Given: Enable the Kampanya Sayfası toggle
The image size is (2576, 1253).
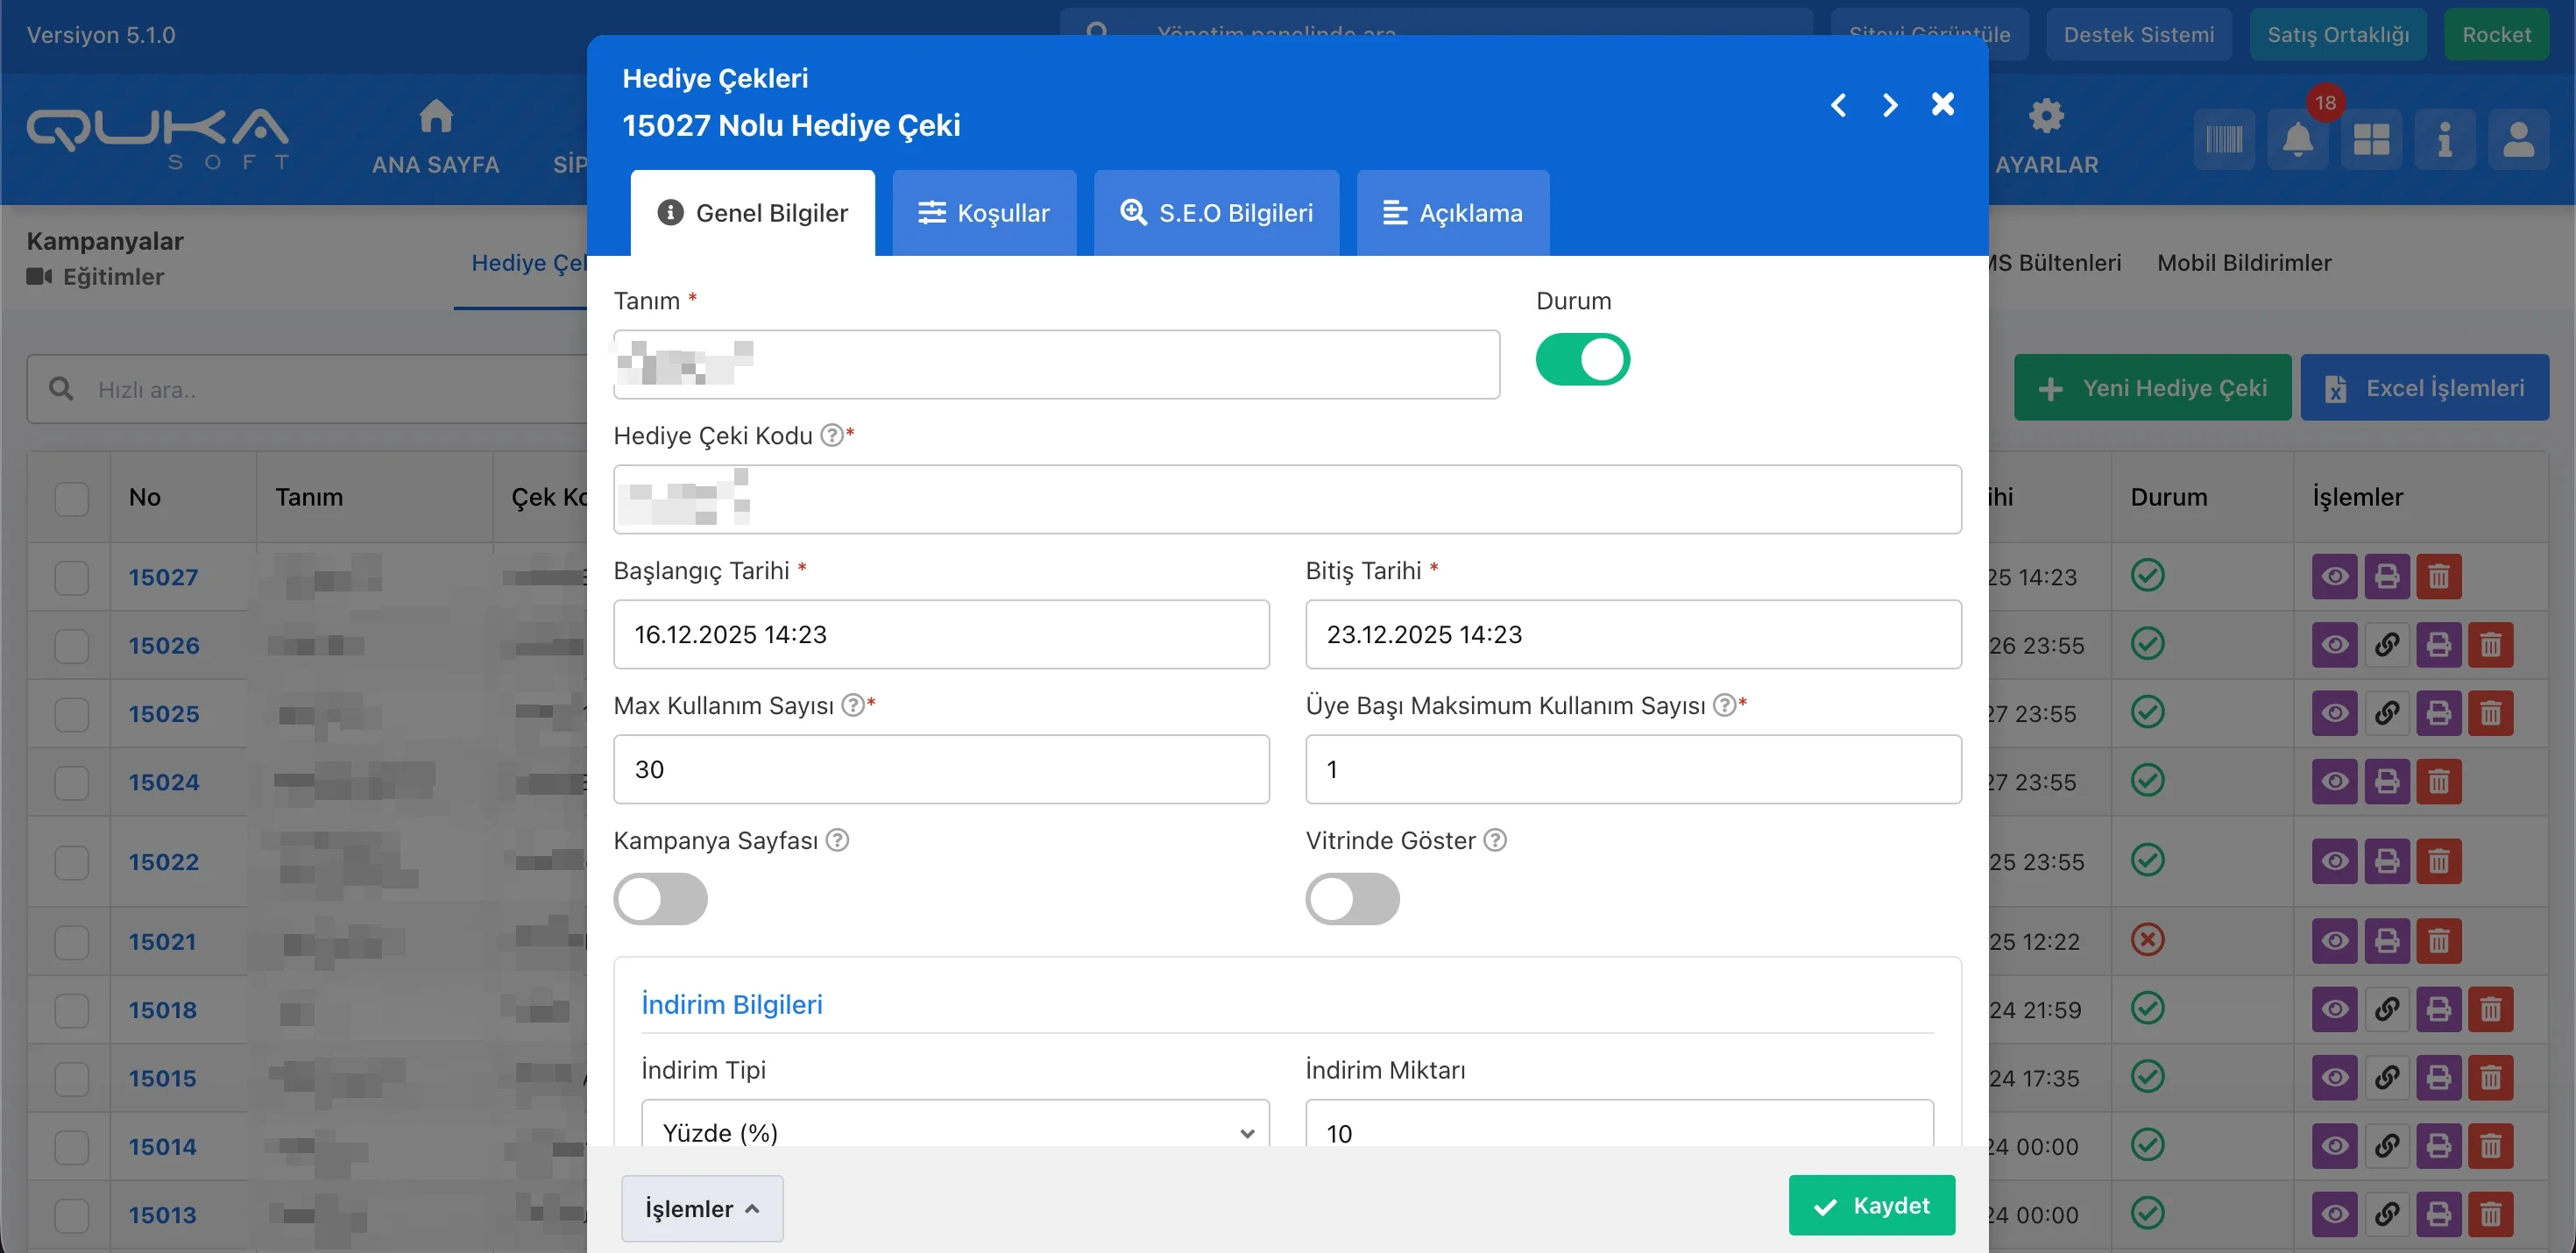Looking at the screenshot, I should pos(660,899).
